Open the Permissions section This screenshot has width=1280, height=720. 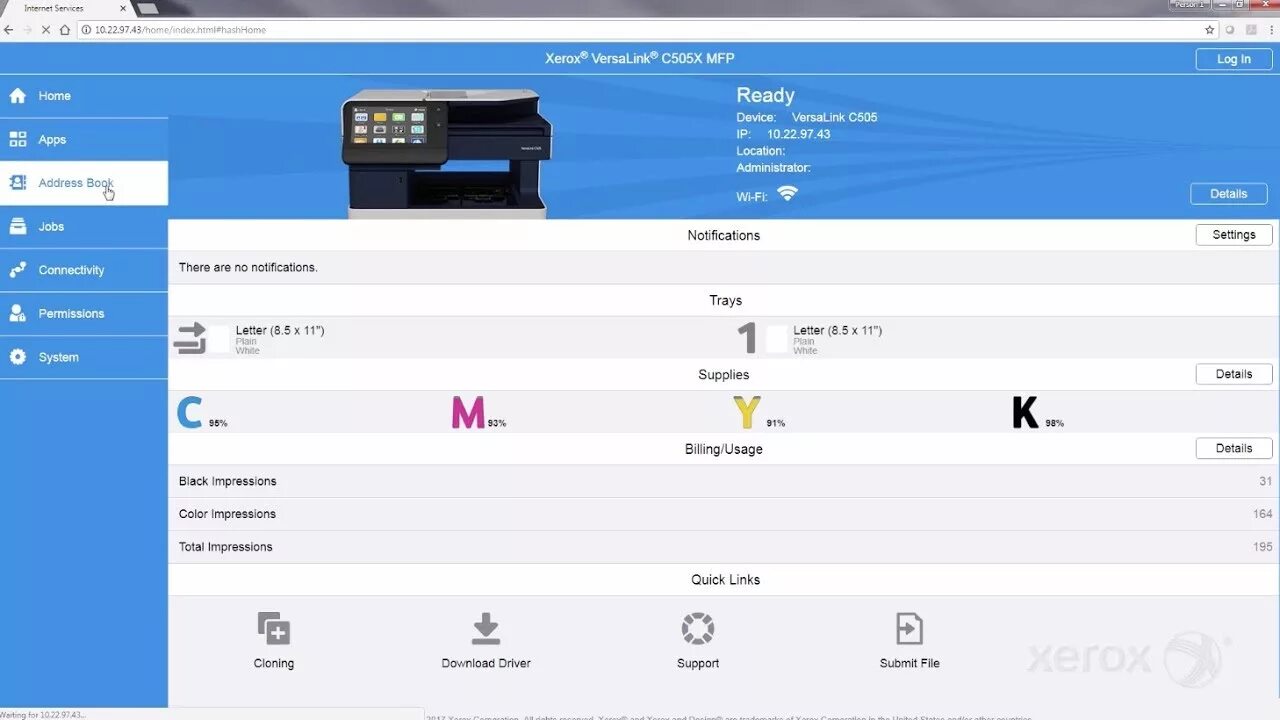[x=84, y=314]
